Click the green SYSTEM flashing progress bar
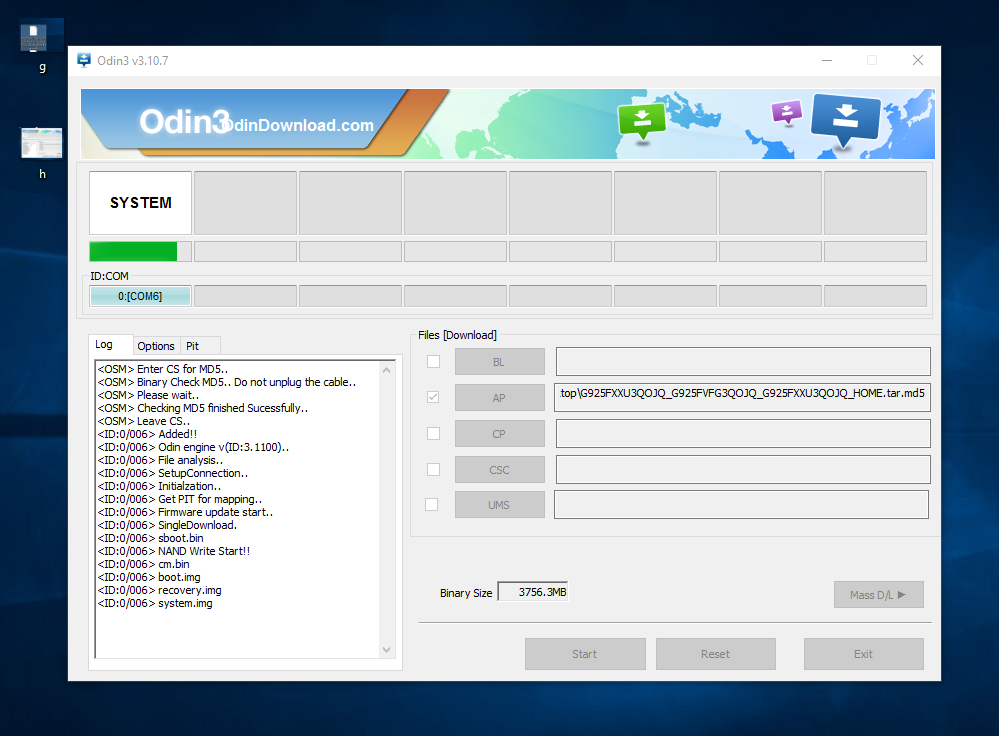The width and height of the screenshot is (999, 736). pyautogui.click(x=140, y=251)
